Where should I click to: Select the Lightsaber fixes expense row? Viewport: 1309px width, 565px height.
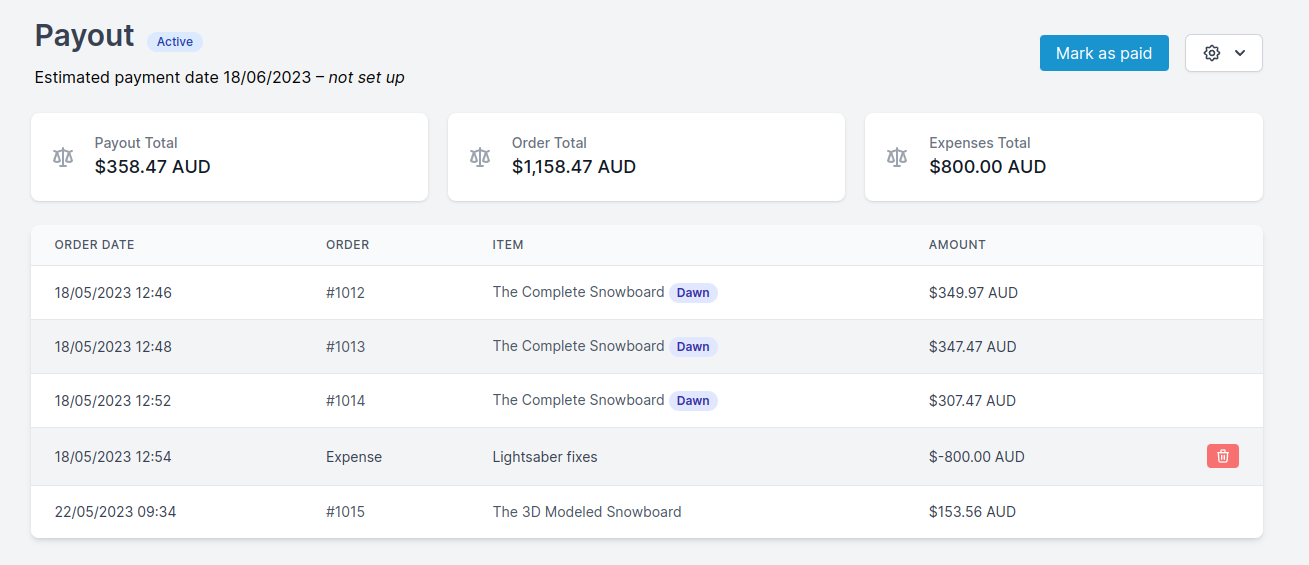[x=544, y=457]
